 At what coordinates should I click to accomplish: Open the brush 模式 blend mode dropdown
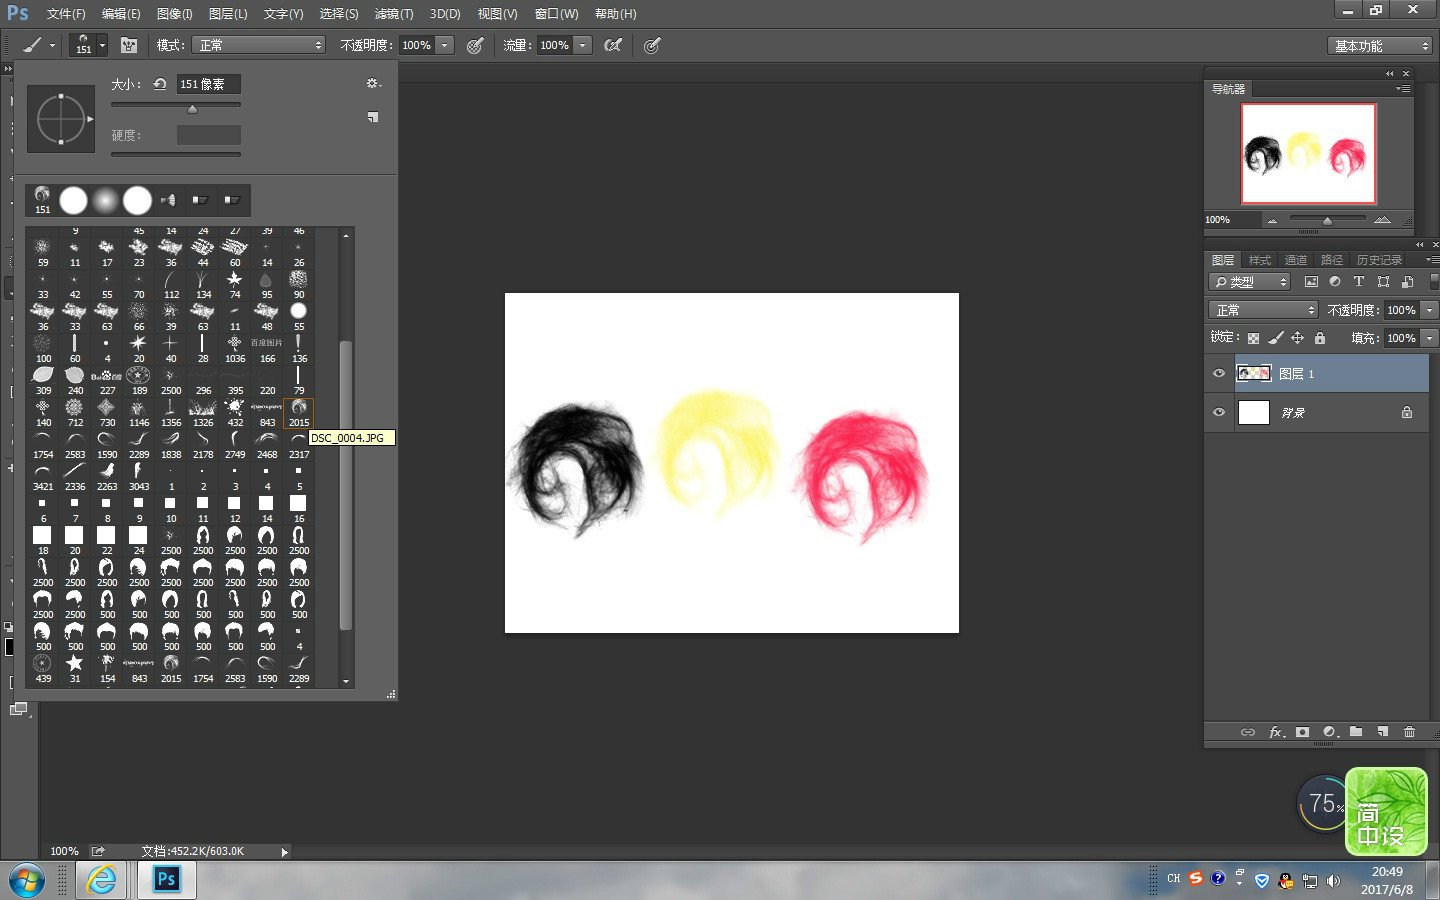(x=258, y=45)
